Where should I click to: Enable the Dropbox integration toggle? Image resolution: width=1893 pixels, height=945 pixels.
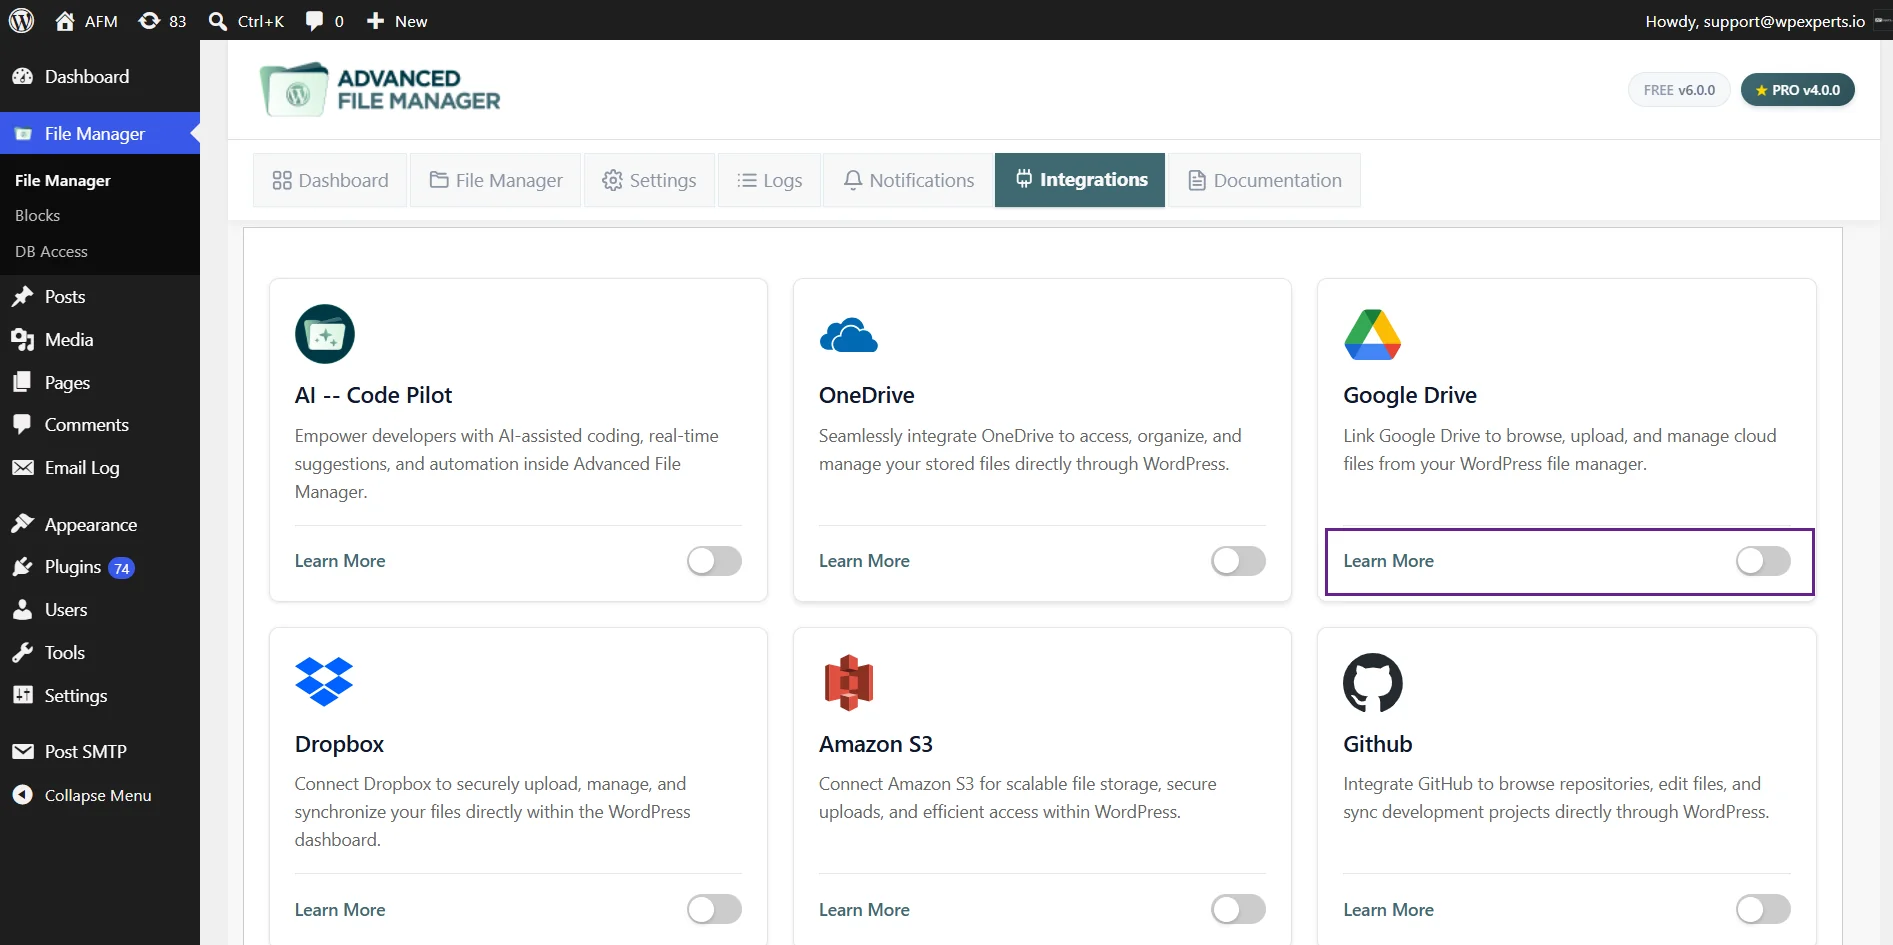[714, 909]
